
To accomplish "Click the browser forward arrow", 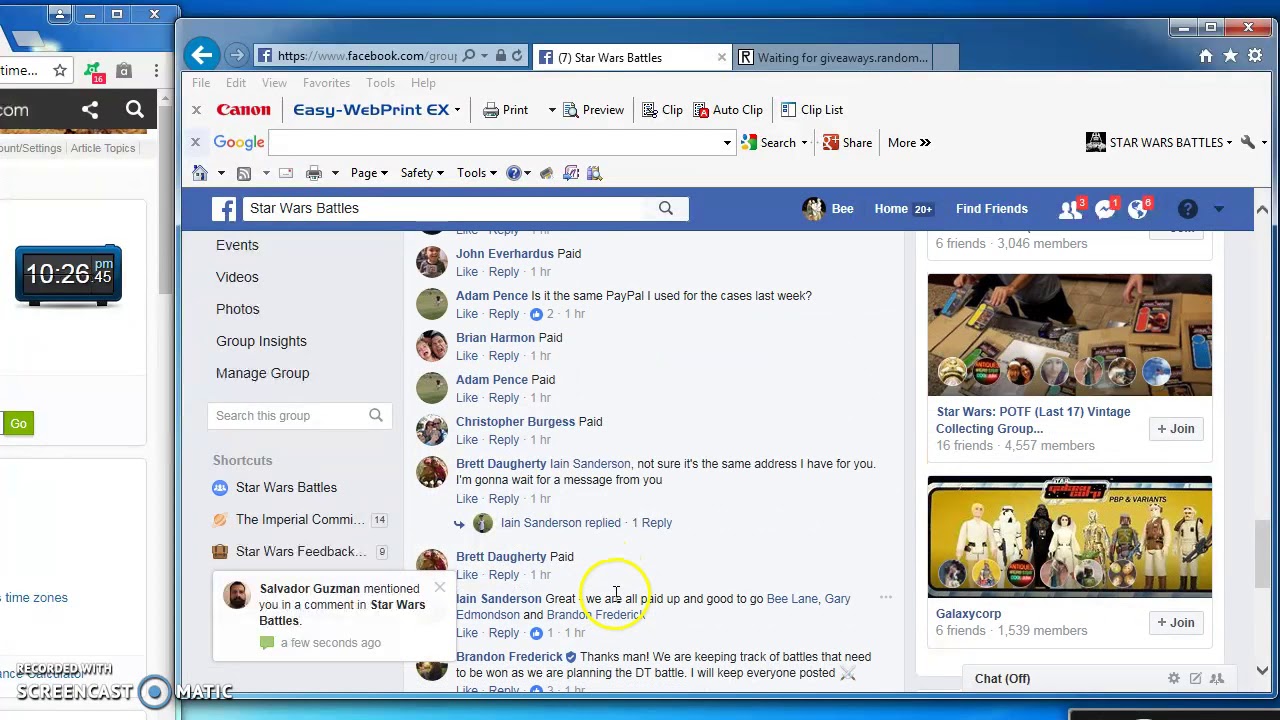I will pos(237,56).
